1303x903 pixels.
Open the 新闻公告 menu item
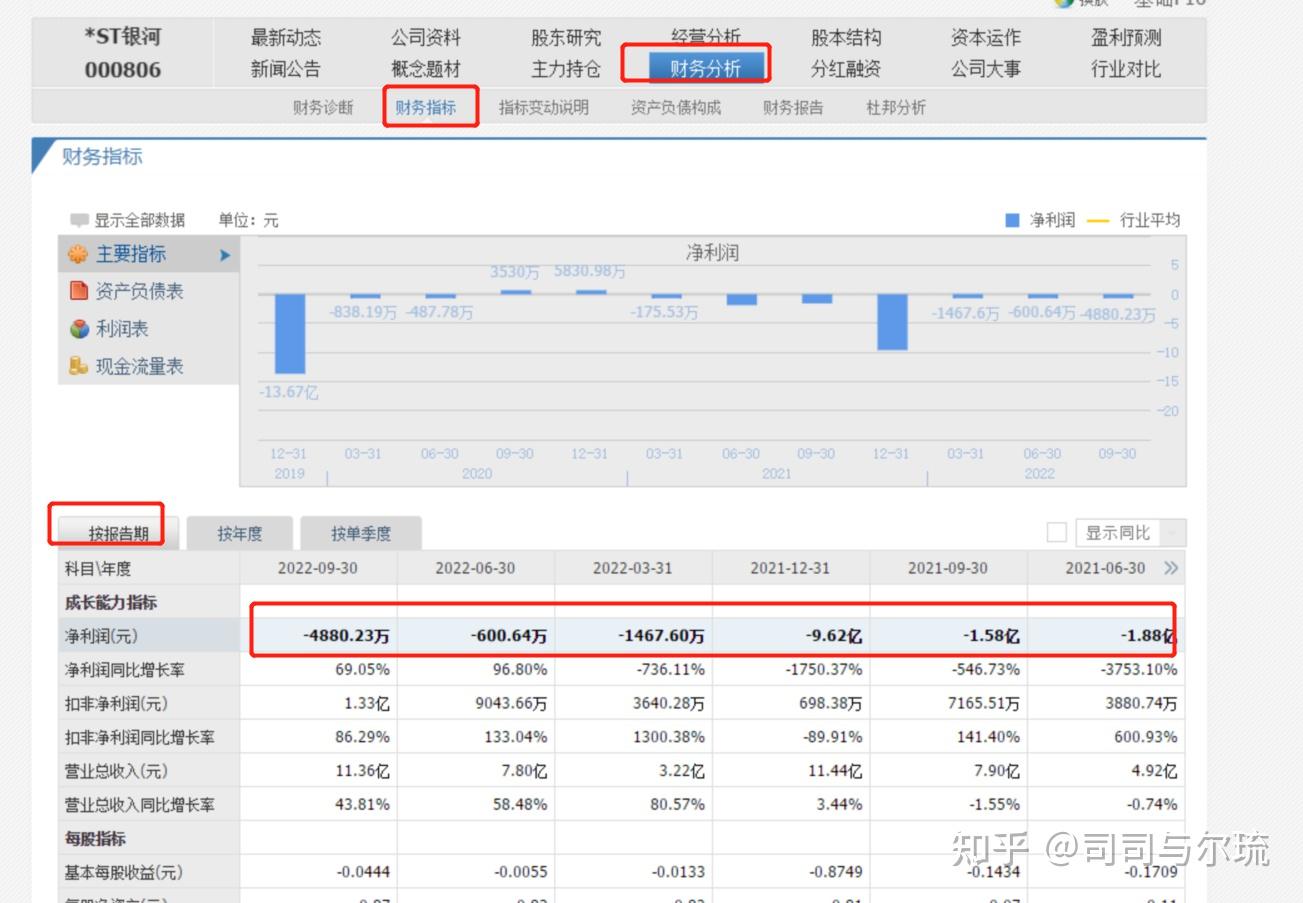286,69
